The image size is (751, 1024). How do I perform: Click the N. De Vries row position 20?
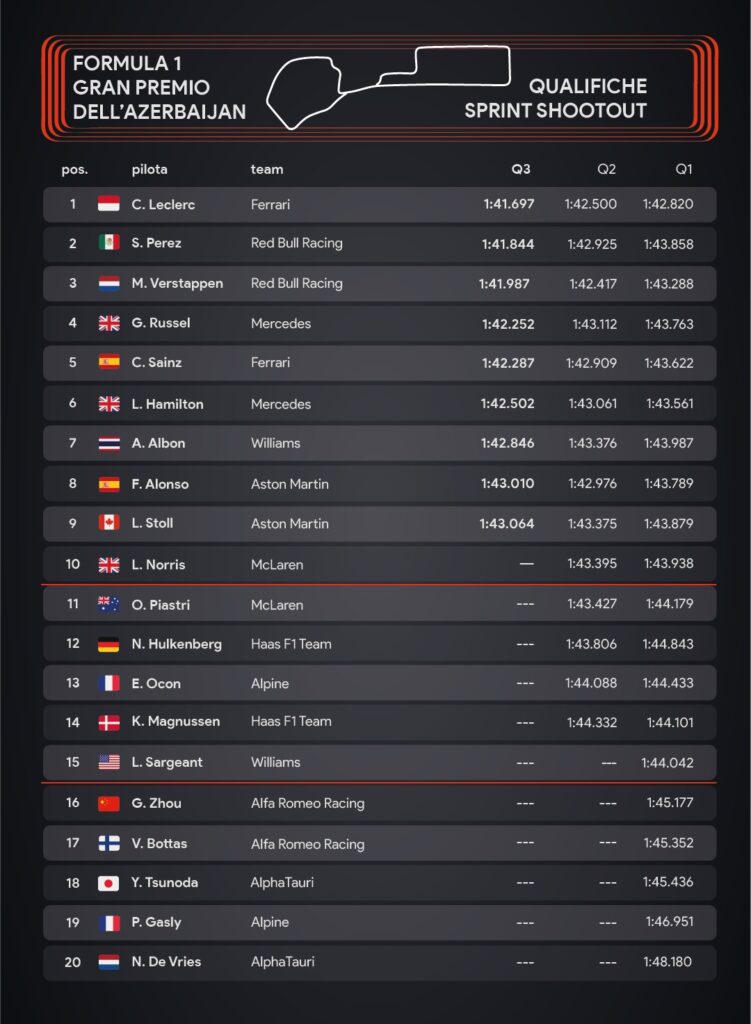click(x=72, y=962)
